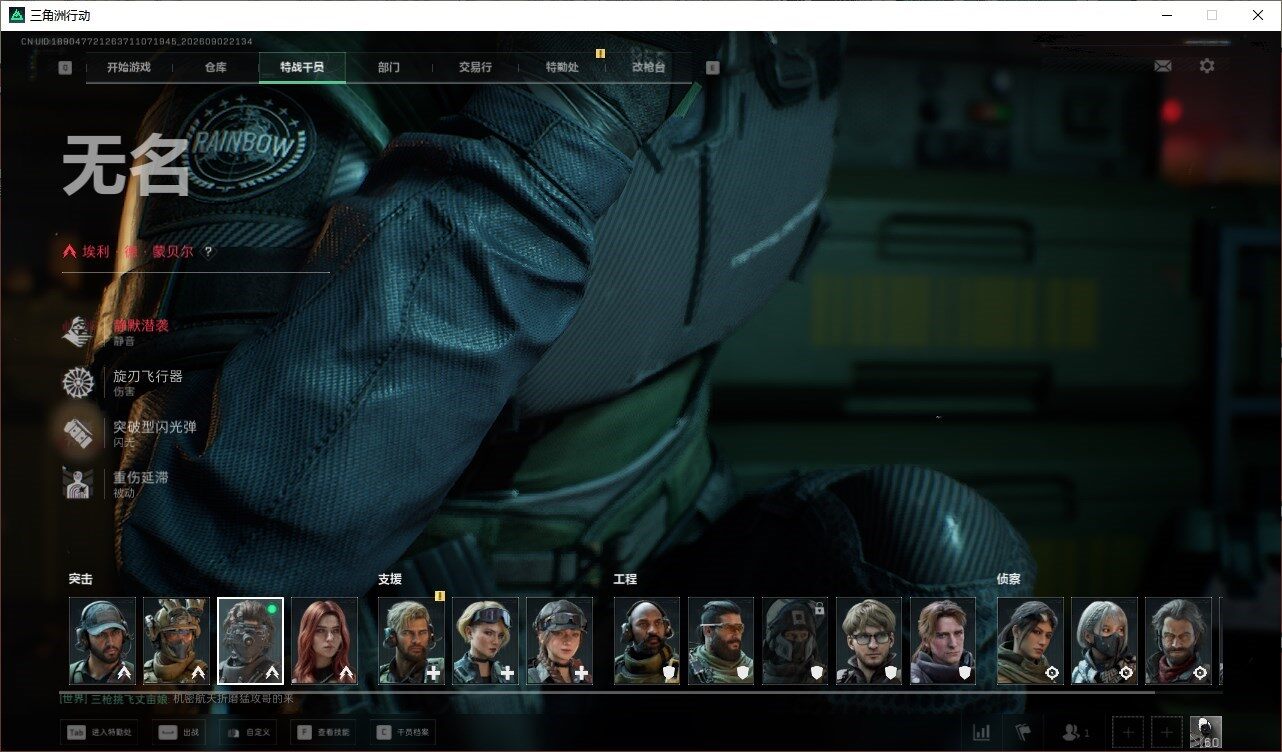Click the 工程 class label

click(625, 579)
